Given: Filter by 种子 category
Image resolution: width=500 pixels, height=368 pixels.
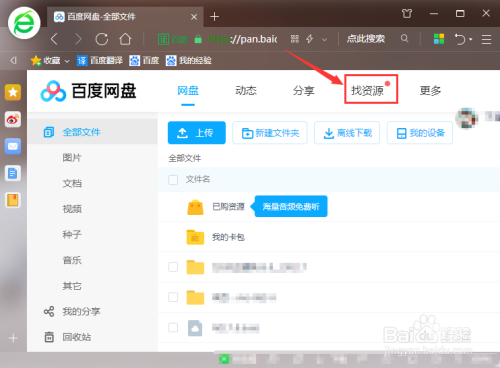Looking at the screenshot, I should (x=72, y=235).
